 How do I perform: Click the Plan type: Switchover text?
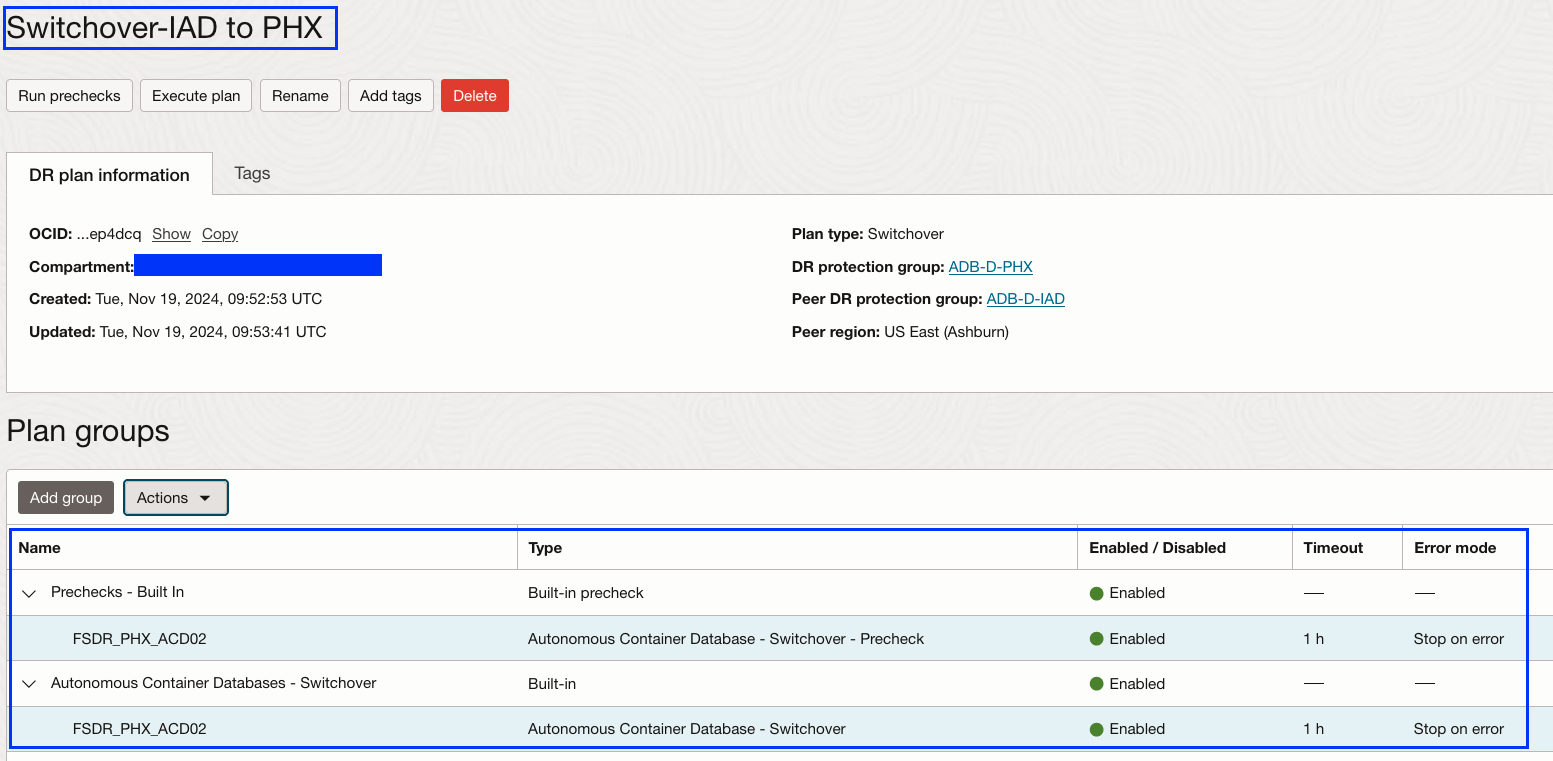(x=867, y=234)
